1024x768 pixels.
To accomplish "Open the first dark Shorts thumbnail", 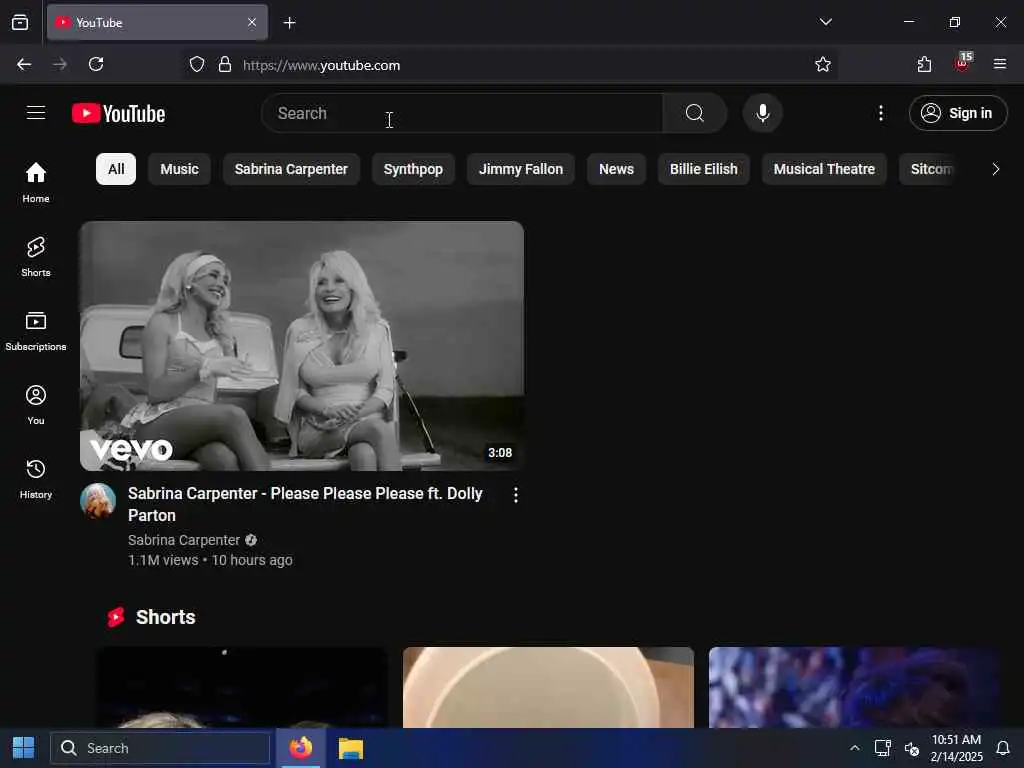I will pyautogui.click(x=242, y=687).
